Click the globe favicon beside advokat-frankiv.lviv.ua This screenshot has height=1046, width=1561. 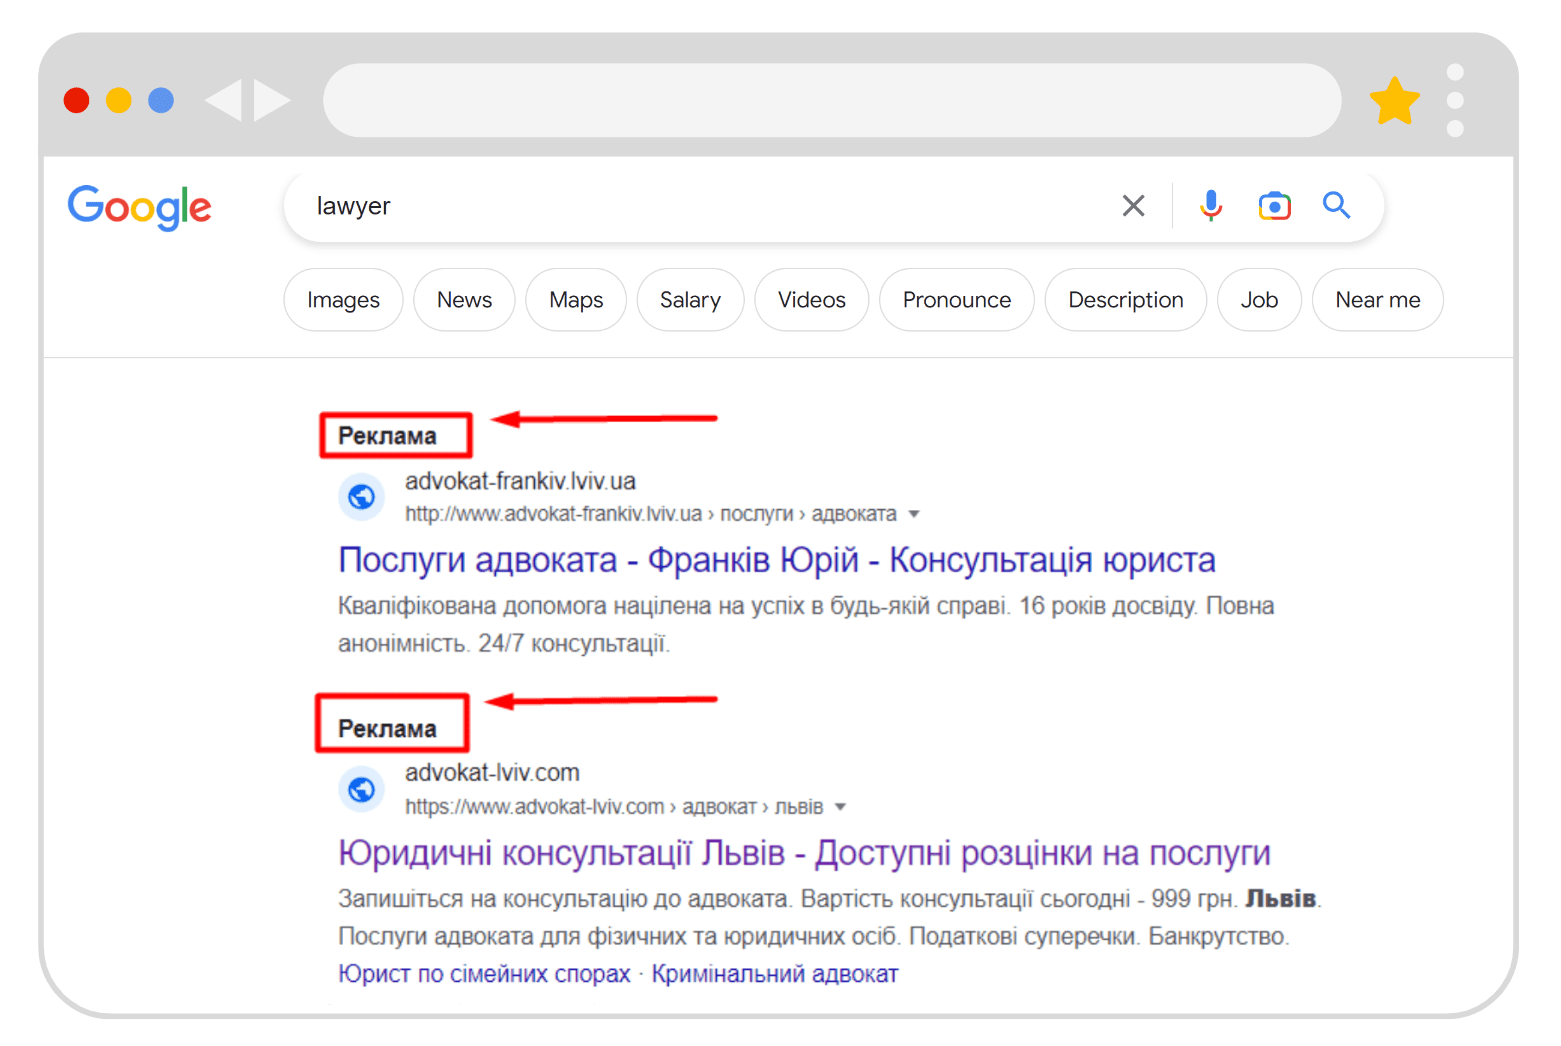coord(361,496)
